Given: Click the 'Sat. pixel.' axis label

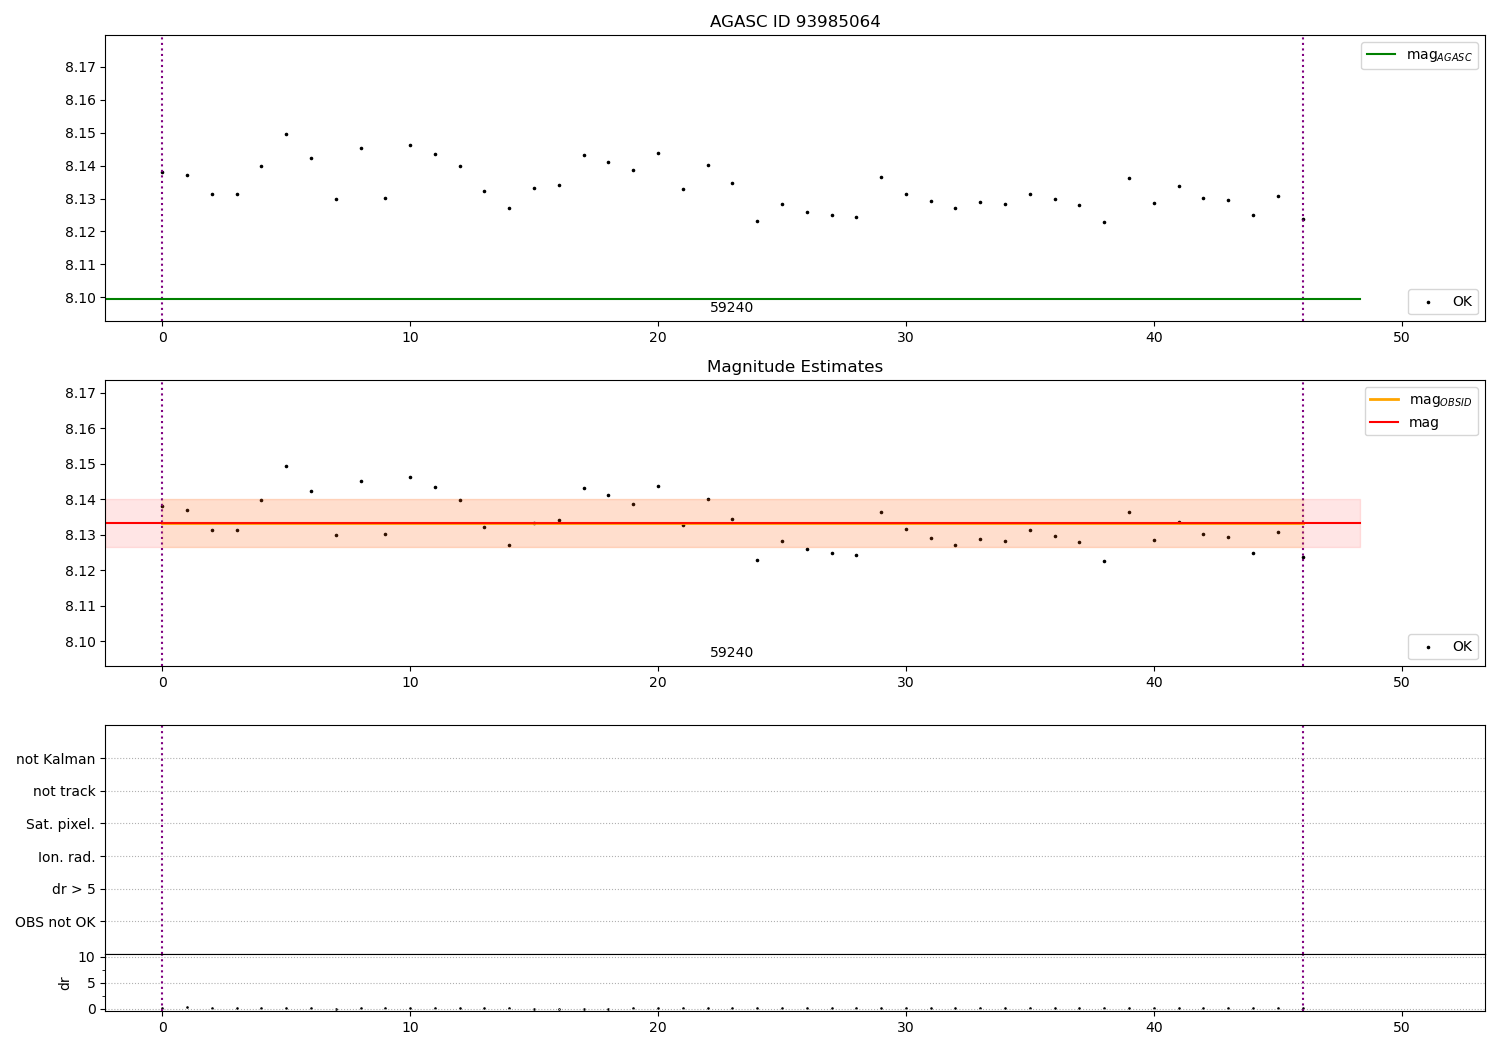Looking at the screenshot, I should coord(61,824).
